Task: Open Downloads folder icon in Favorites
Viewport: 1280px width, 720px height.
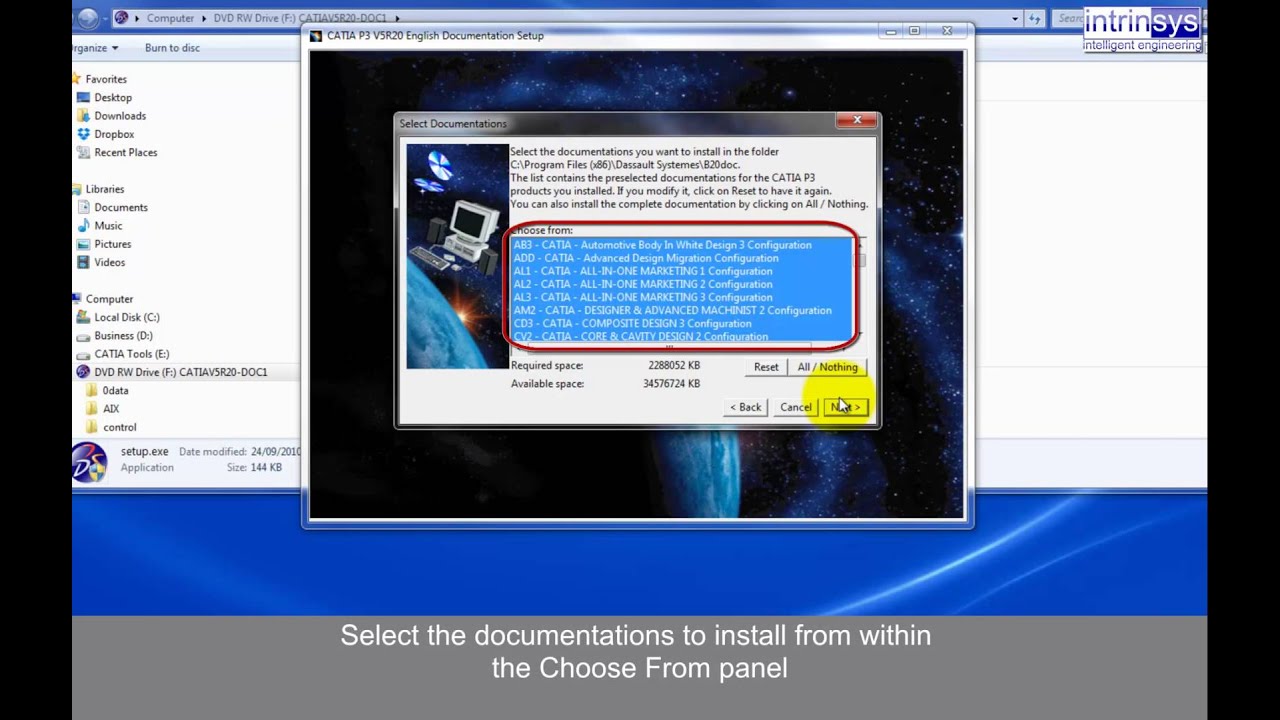Action: [84, 116]
